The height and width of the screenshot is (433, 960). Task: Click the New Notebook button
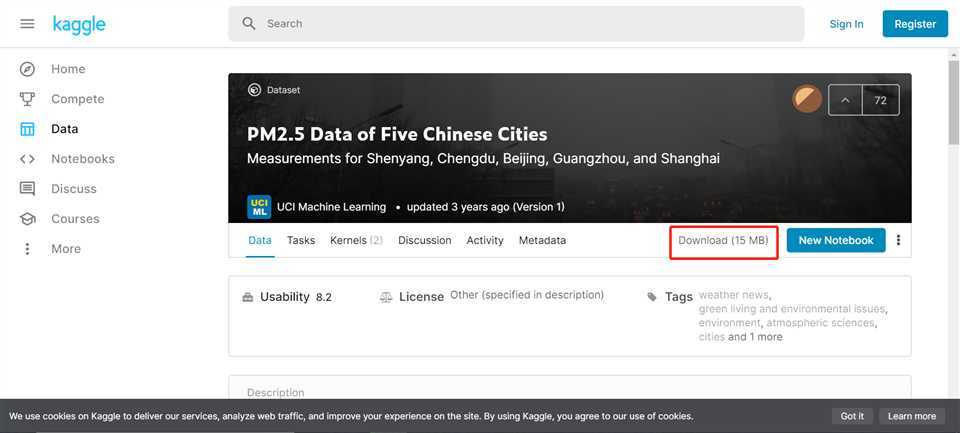[x=836, y=241]
